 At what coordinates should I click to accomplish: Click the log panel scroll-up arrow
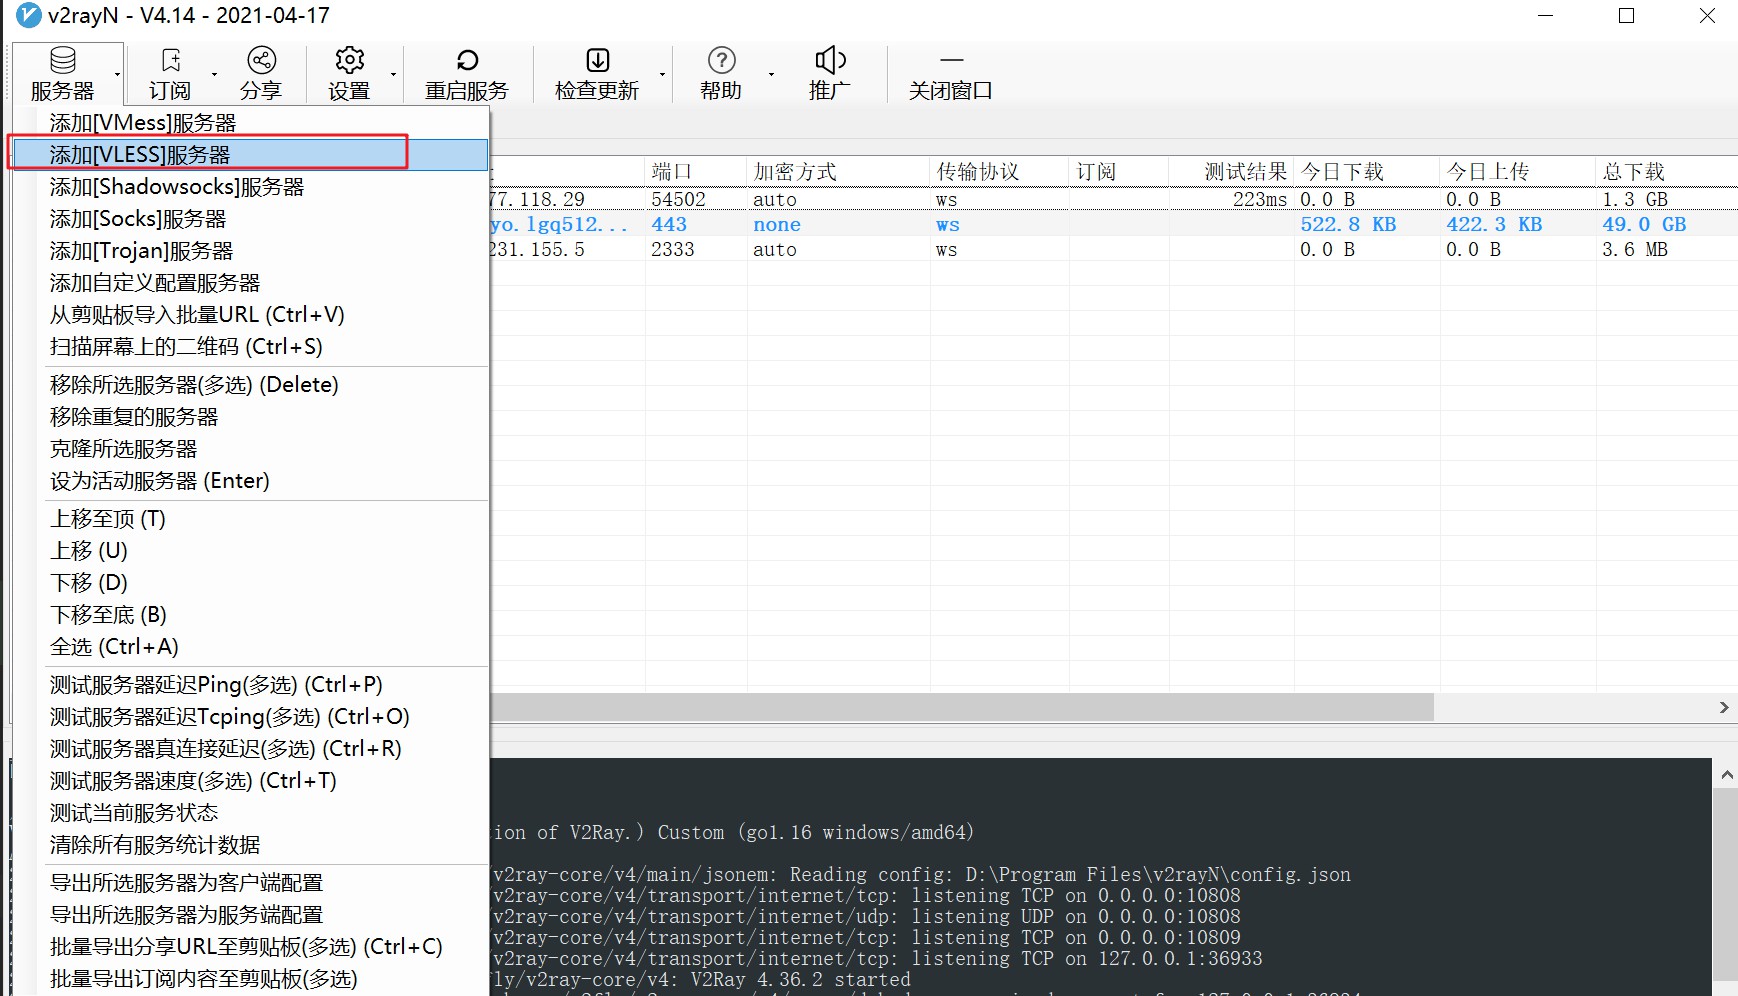pyautogui.click(x=1726, y=774)
